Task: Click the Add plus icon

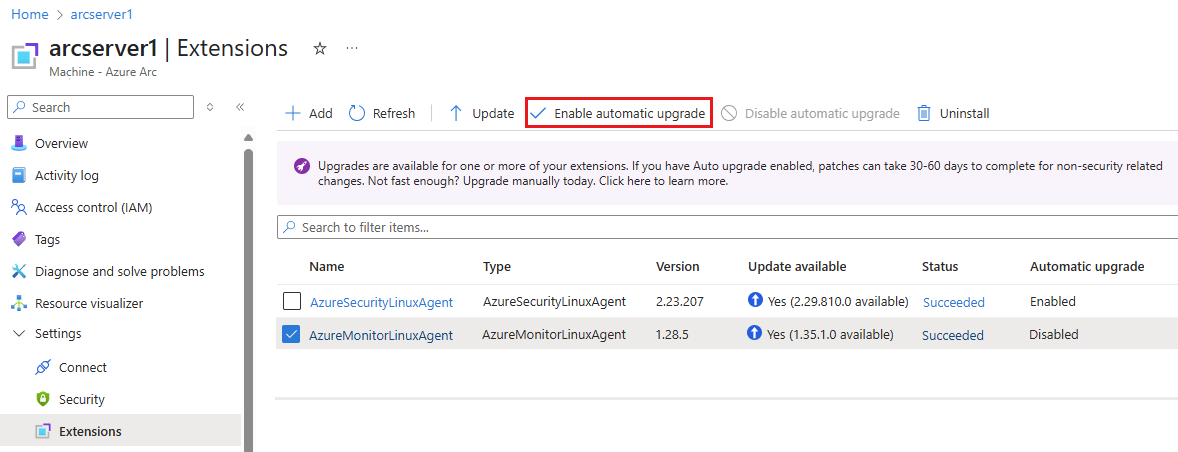Action: [293, 113]
